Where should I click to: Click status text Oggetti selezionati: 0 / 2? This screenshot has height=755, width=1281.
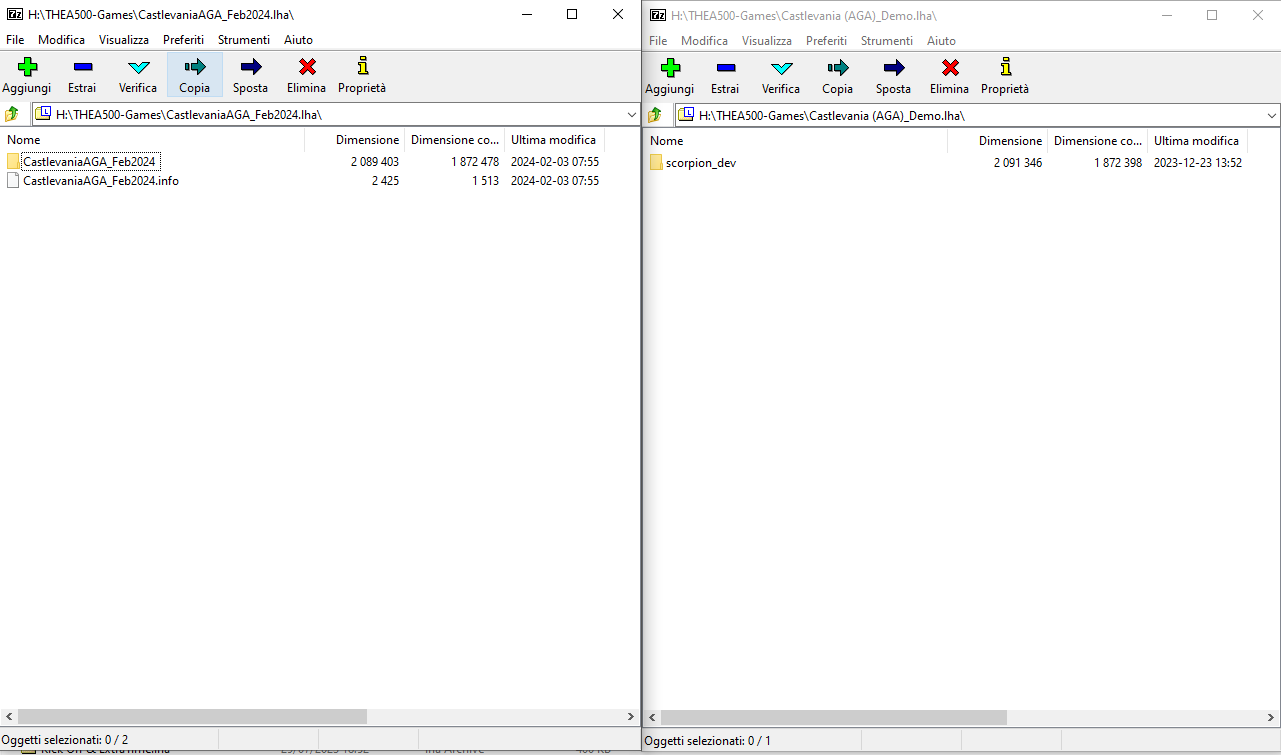65,740
